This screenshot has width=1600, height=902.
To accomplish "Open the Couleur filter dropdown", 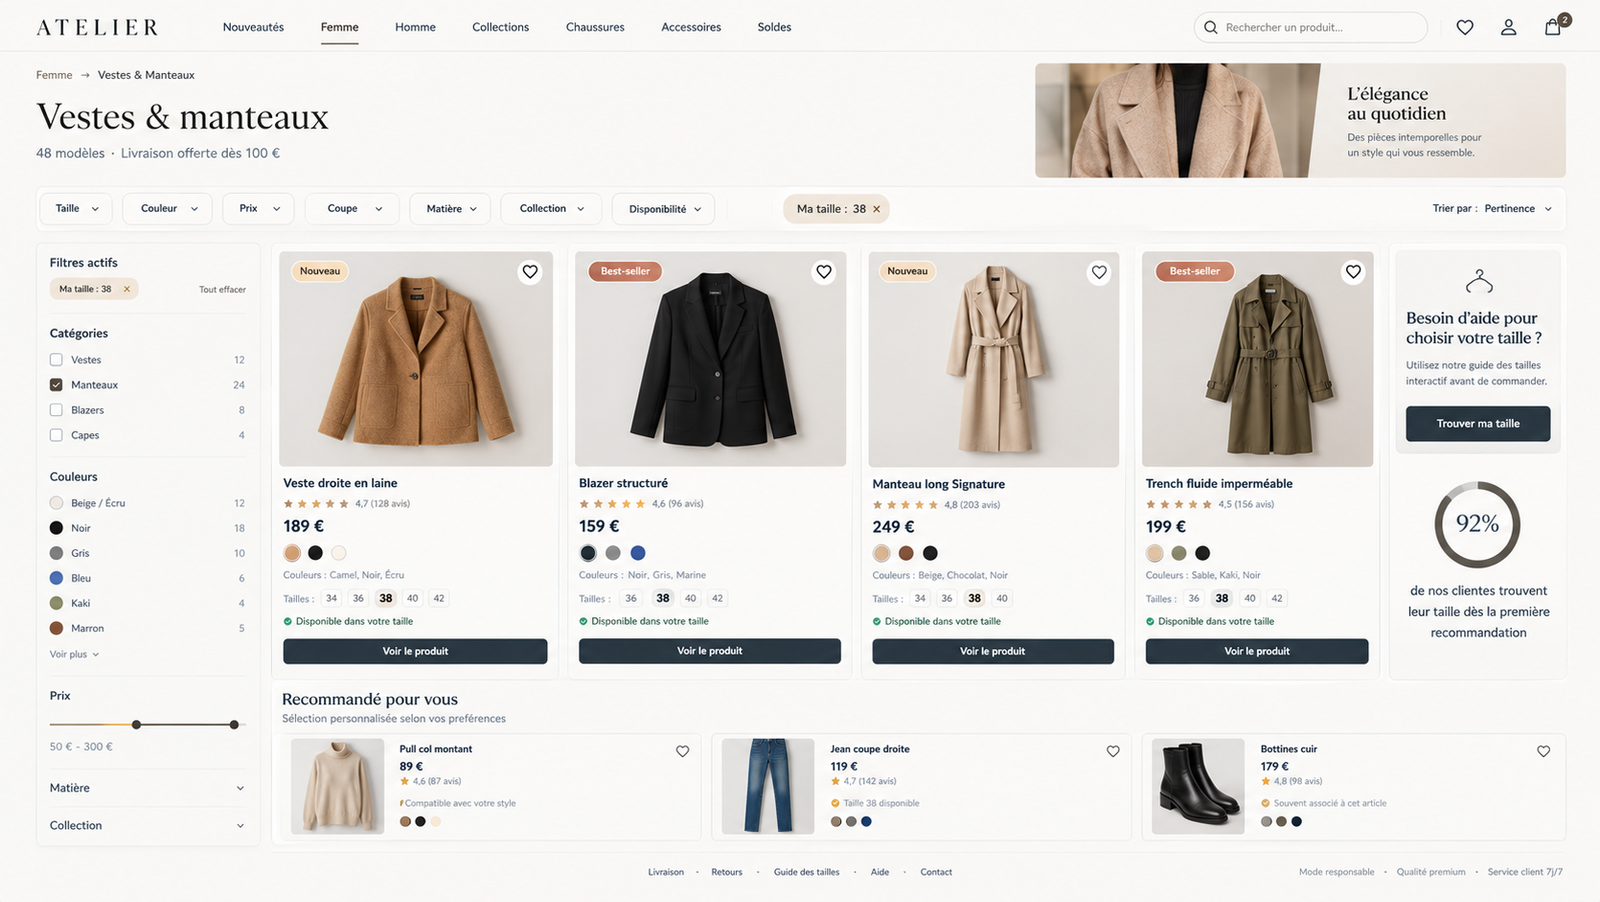I will pos(167,208).
